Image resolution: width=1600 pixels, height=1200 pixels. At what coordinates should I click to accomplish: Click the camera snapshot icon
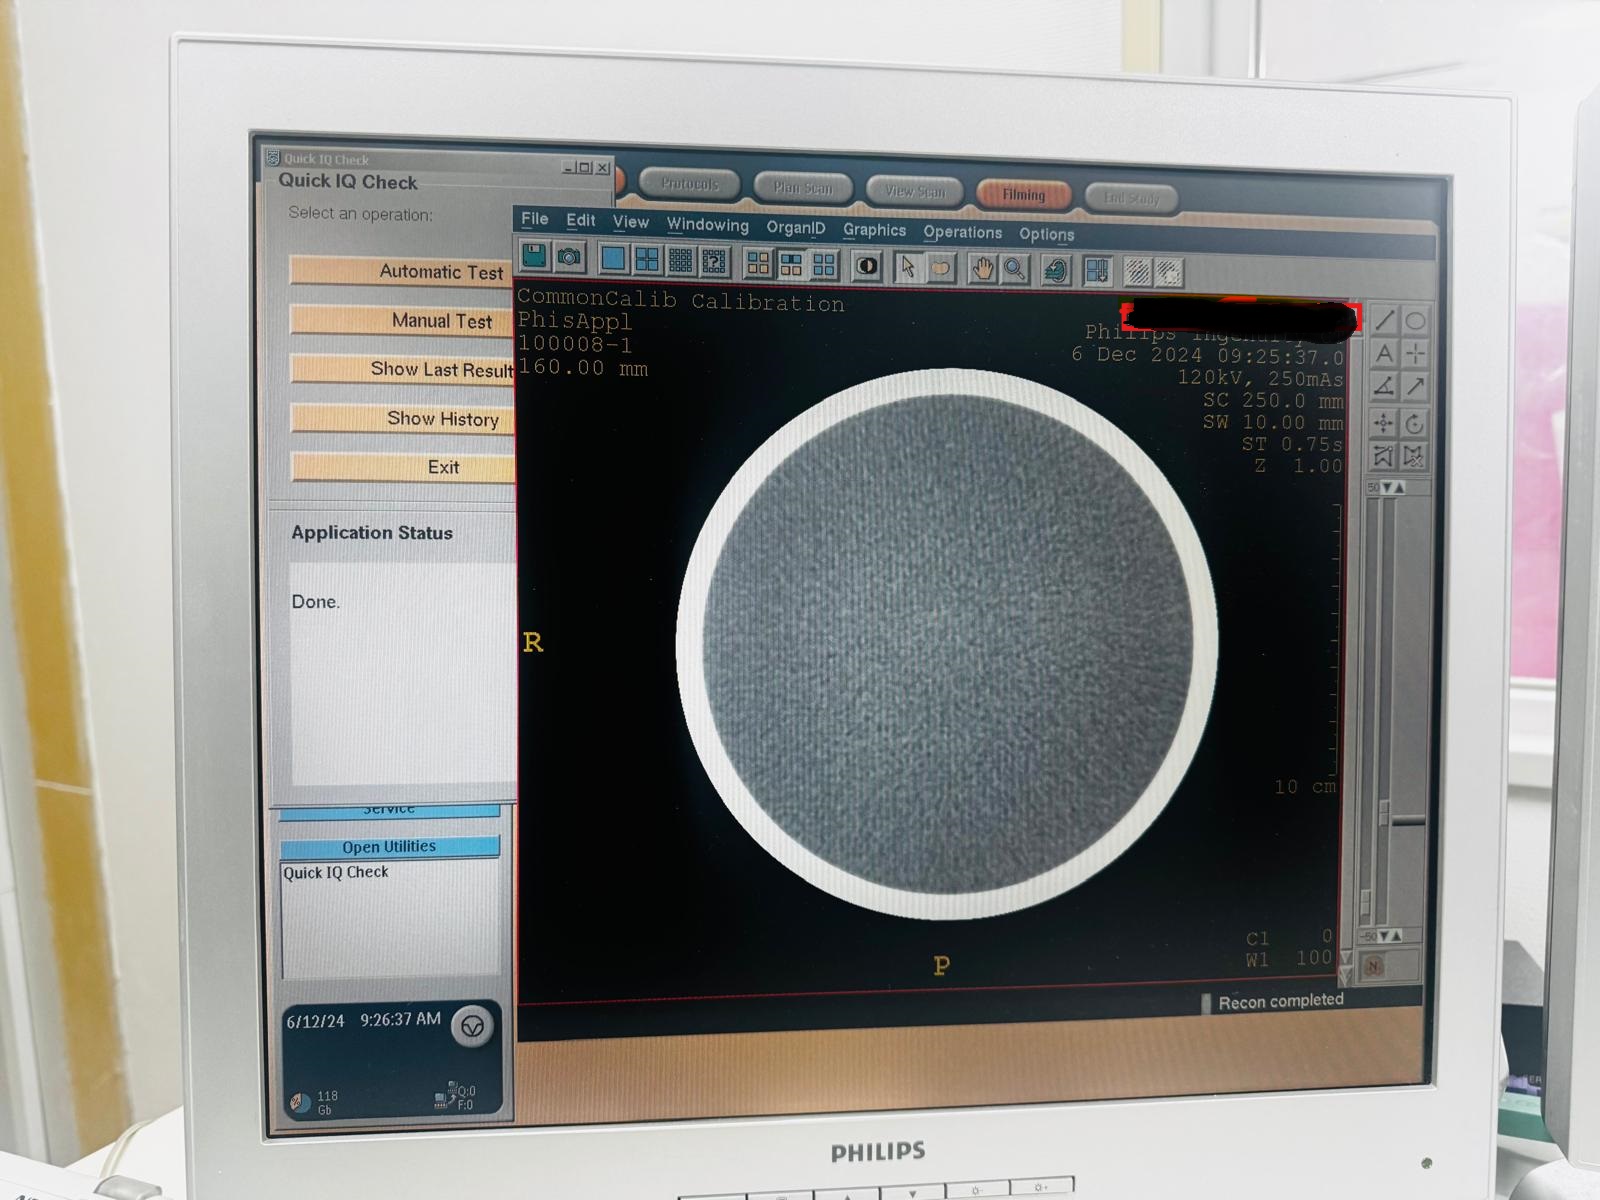tap(568, 257)
